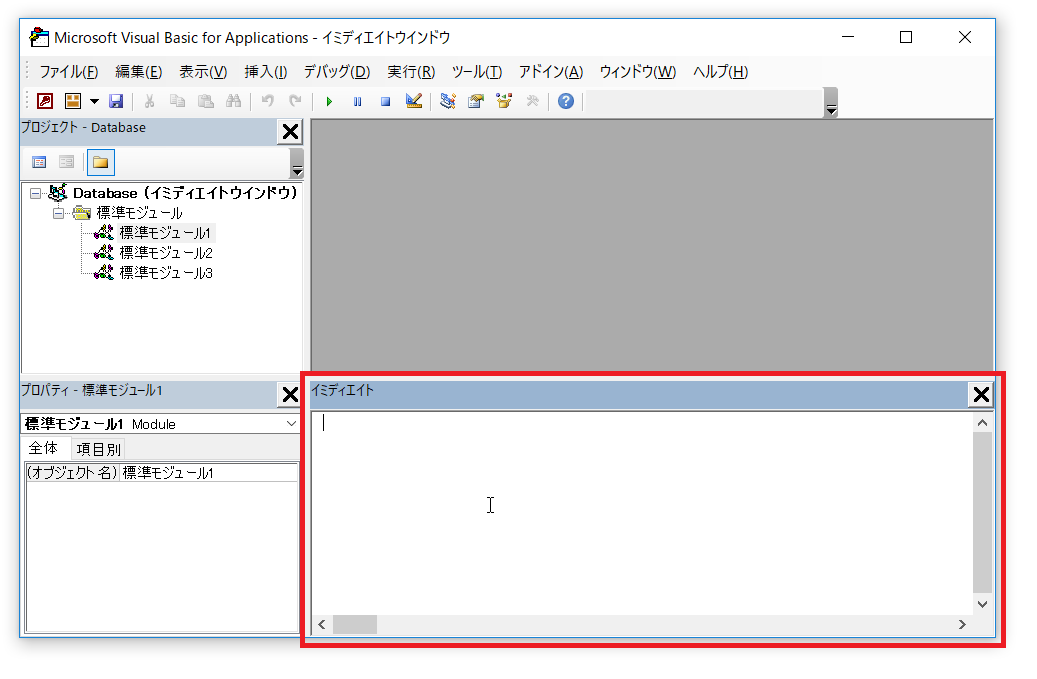Click the Find binoculars icon

233,101
